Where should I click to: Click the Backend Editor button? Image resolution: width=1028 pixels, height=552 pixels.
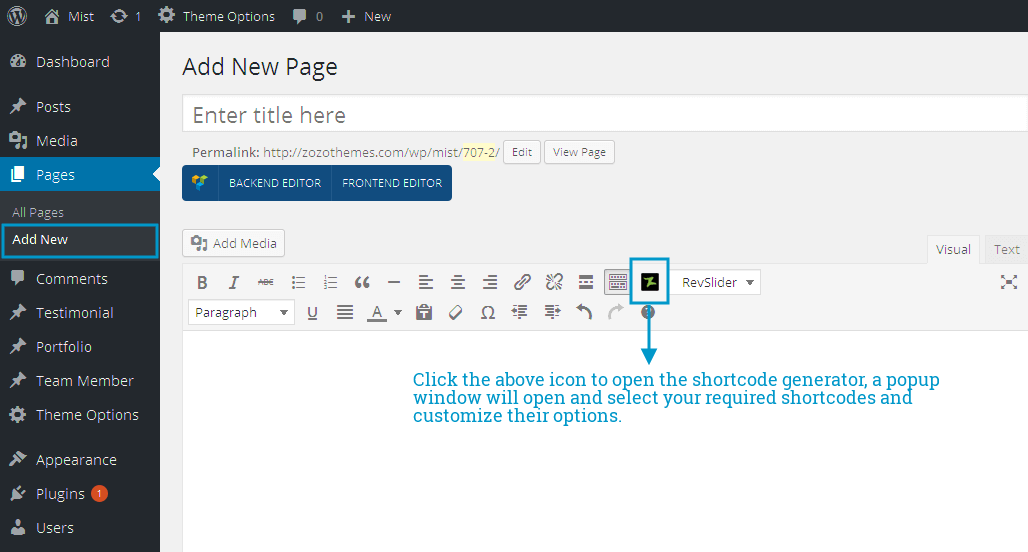[275, 183]
